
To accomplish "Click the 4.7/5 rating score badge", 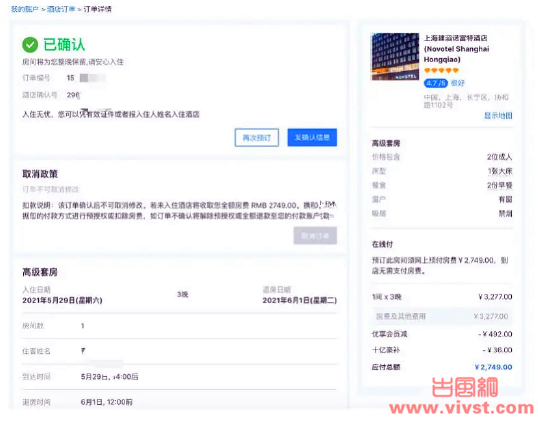I will 436,83.
